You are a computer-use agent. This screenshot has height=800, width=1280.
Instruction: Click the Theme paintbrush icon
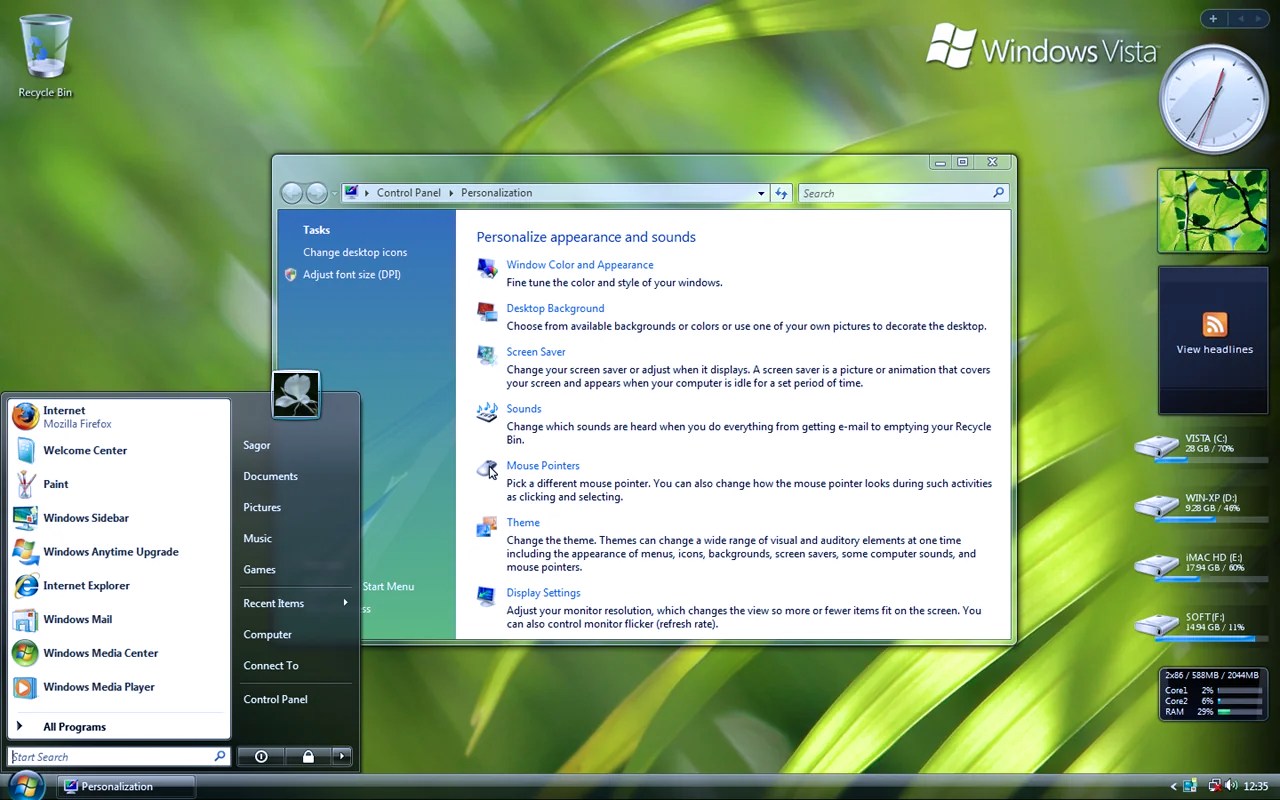point(487,525)
